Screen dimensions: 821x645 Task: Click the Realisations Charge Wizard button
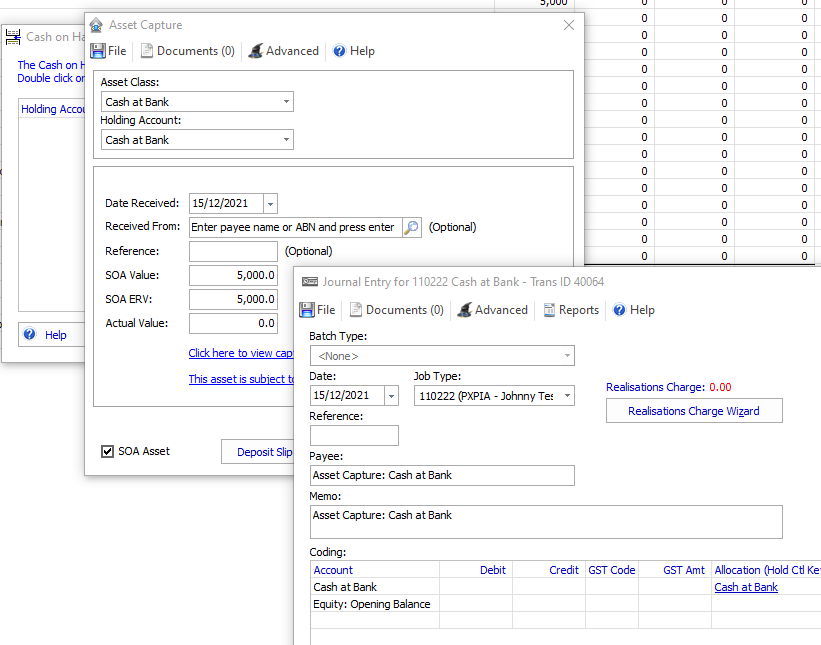(x=694, y=411)
